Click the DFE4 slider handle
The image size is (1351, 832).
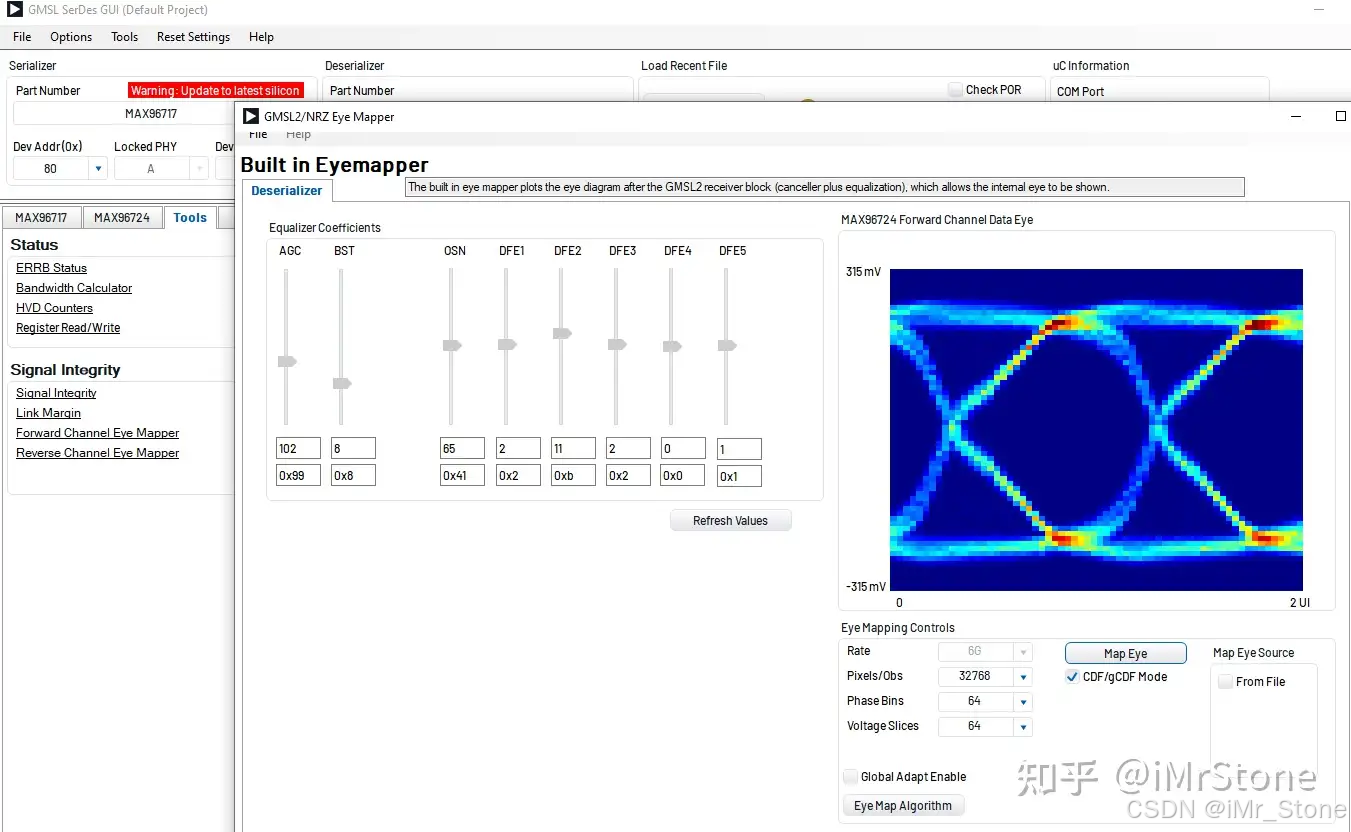tap(672, 346)
